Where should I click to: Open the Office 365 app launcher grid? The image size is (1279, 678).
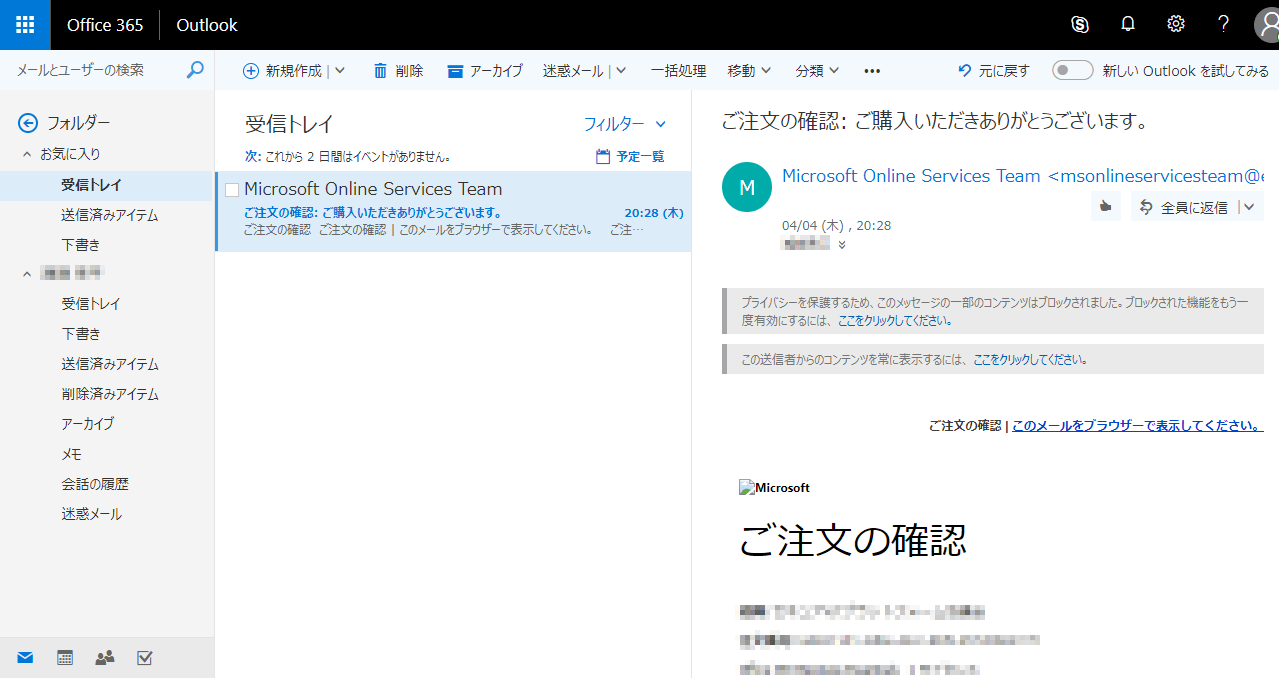[25, 25]
